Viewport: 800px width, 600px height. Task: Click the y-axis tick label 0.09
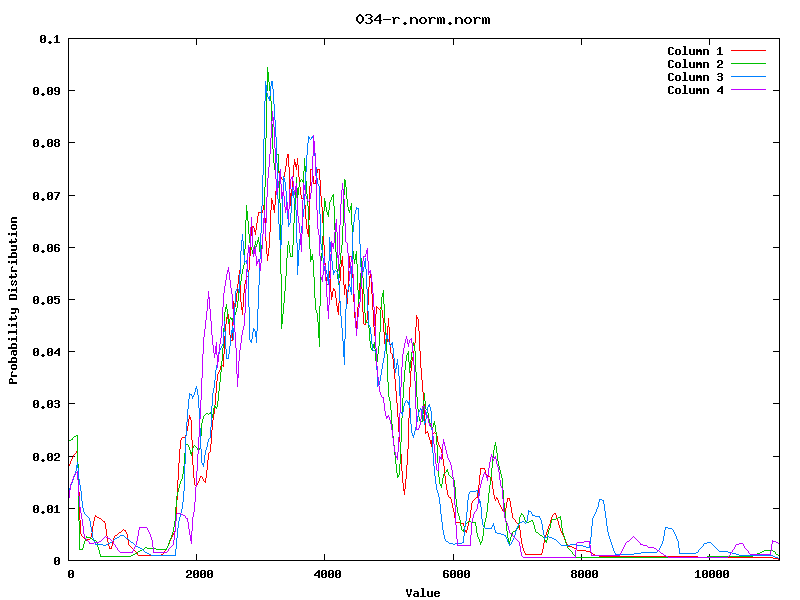tap(46, 91)
